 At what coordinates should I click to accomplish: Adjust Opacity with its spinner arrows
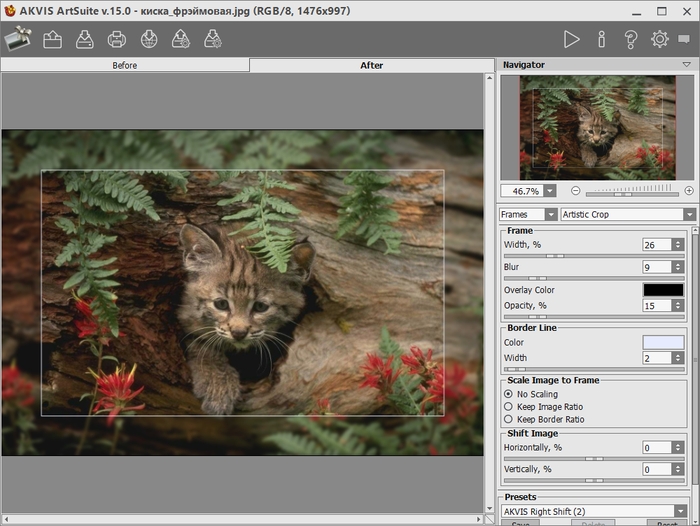(678, 306)
